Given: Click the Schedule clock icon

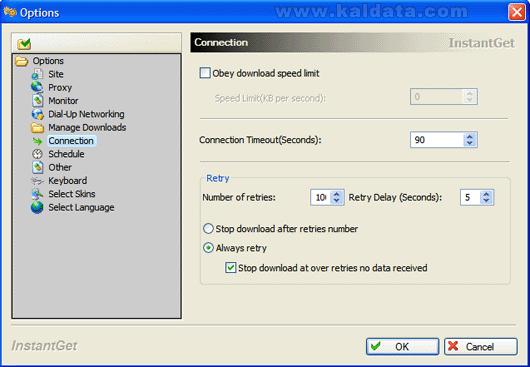Looking at the screenshot, I should pos(37,154).
